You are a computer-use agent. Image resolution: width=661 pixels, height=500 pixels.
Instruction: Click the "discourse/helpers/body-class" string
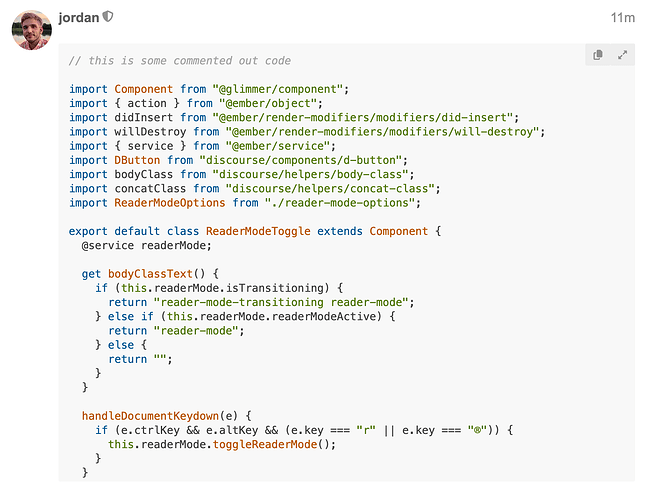[x=310, y=175]
